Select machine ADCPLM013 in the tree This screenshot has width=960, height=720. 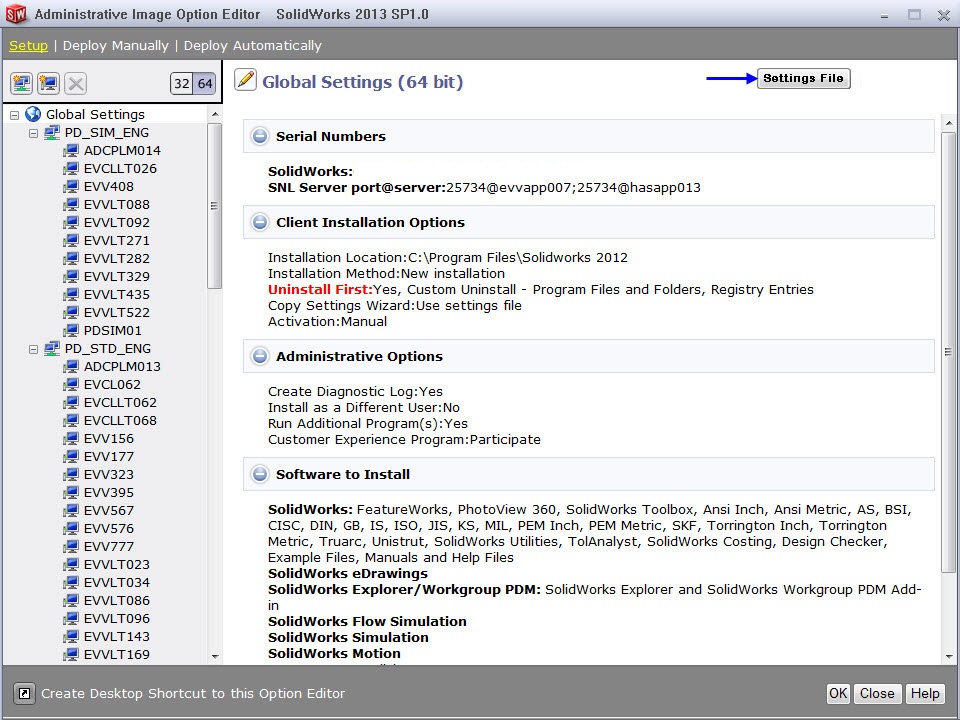(x=122, y=366)
